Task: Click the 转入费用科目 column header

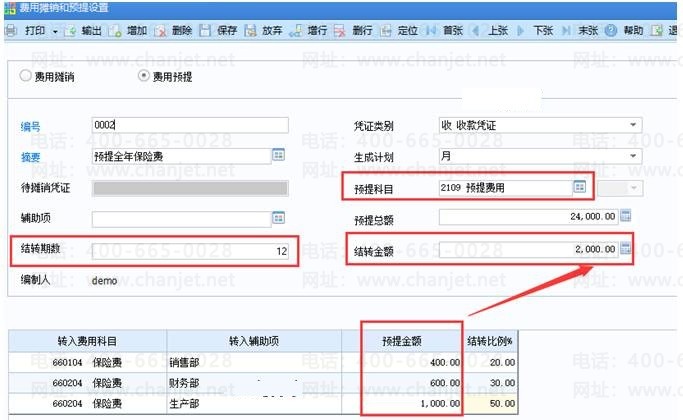Action: (88, 341)
